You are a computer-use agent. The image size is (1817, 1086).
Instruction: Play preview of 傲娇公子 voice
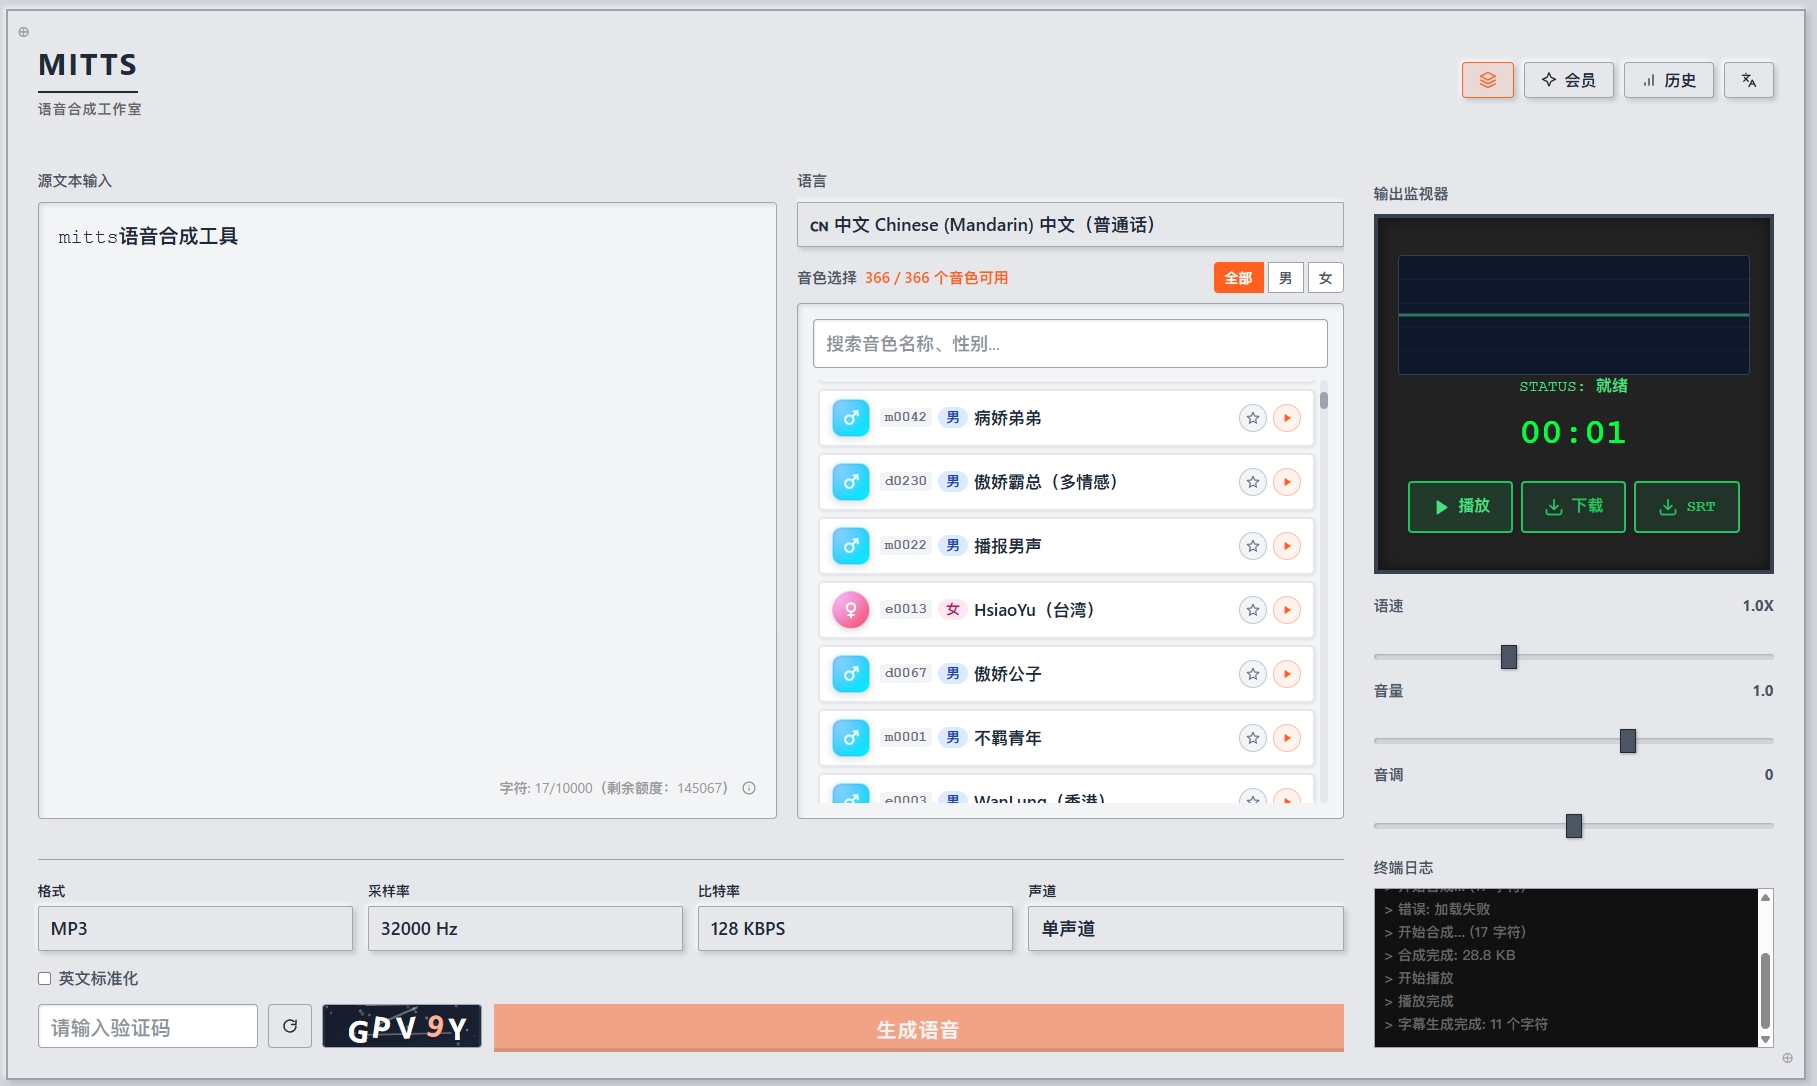(1287, 674)
